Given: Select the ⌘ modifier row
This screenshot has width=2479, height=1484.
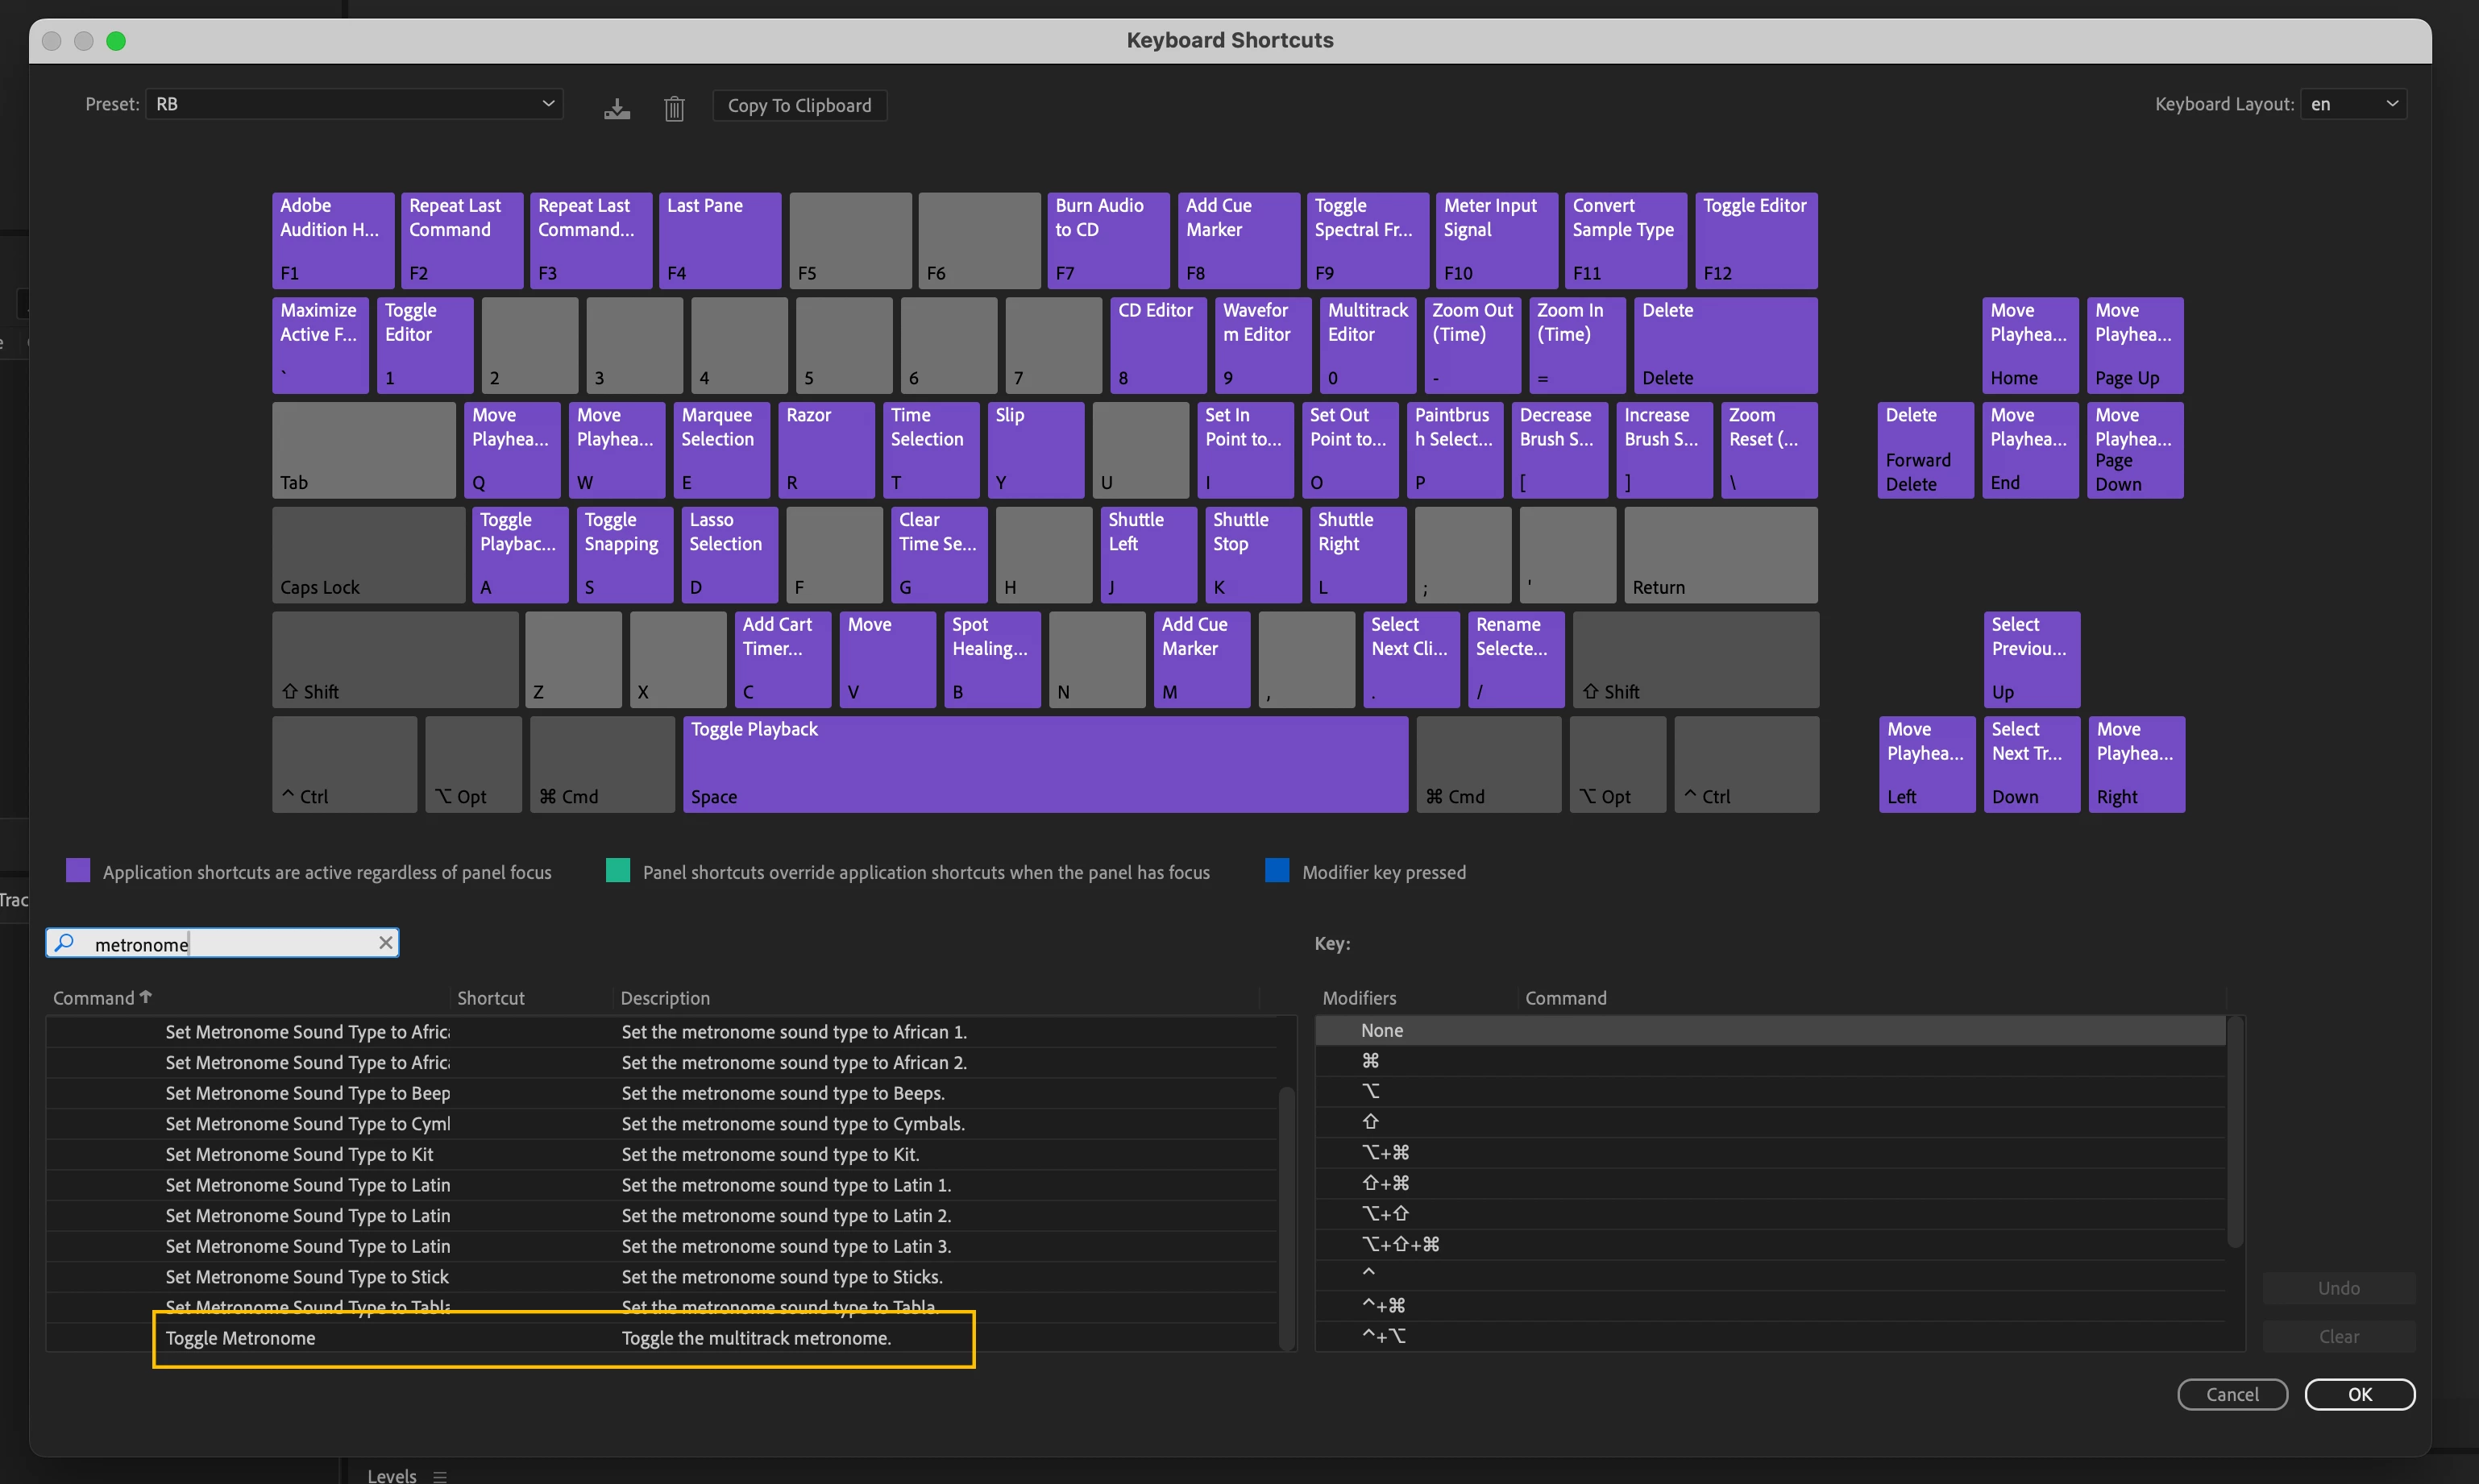Looking at the screenshot, I should pyautogui.click(x=1770, y=1061).
